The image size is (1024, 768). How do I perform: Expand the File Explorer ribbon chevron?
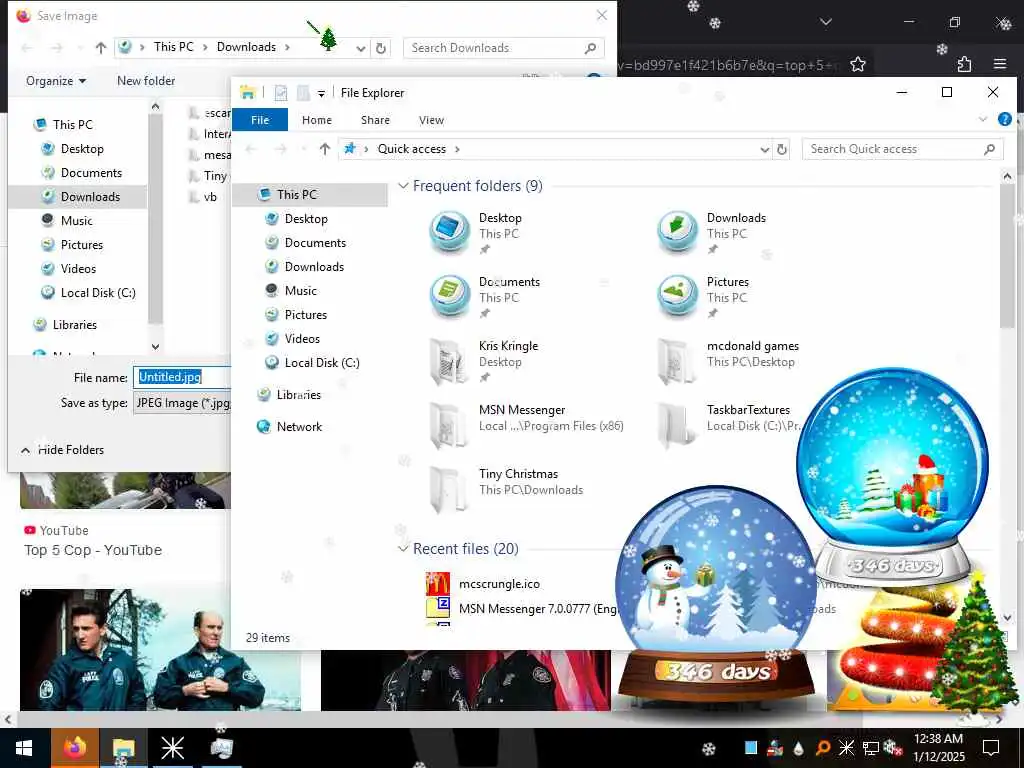click(x=983, y=120)
